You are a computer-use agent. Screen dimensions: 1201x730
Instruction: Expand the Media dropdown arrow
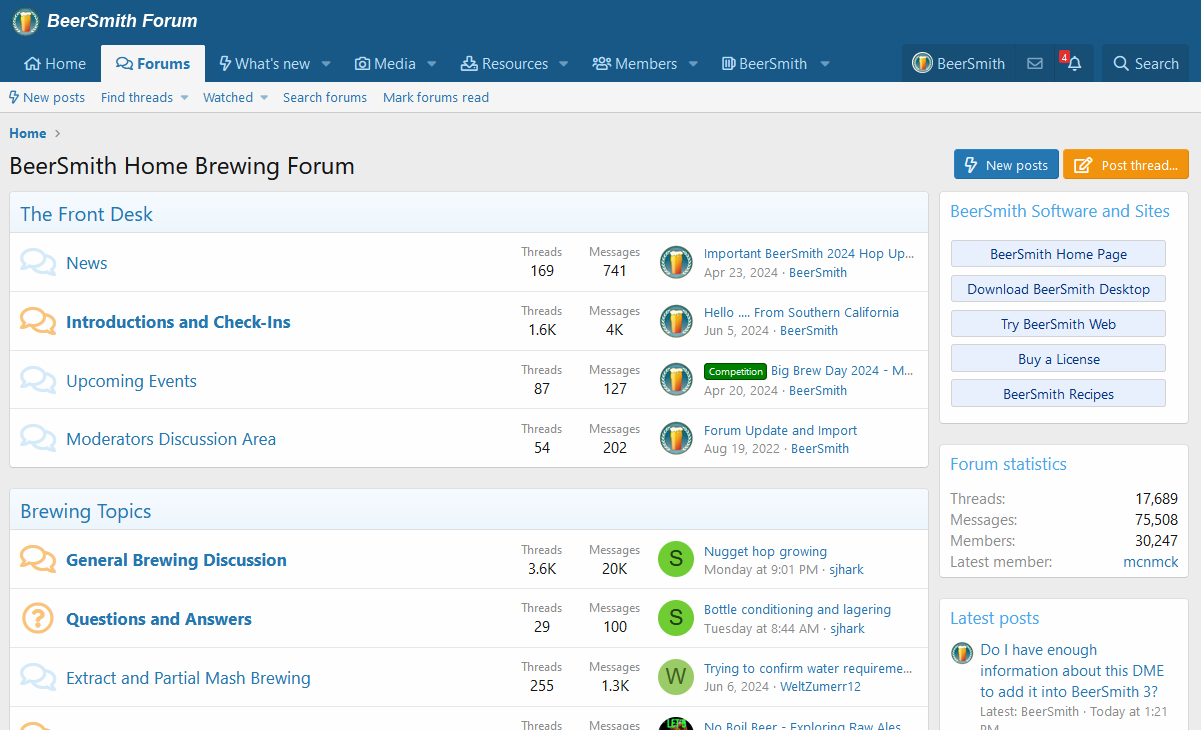click(x=432, y=64)
